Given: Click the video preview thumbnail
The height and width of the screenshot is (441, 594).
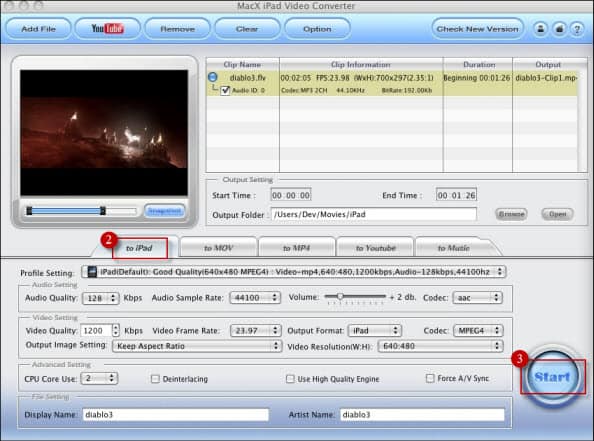Looking at the screenshot, I should (x=104, y=133).
